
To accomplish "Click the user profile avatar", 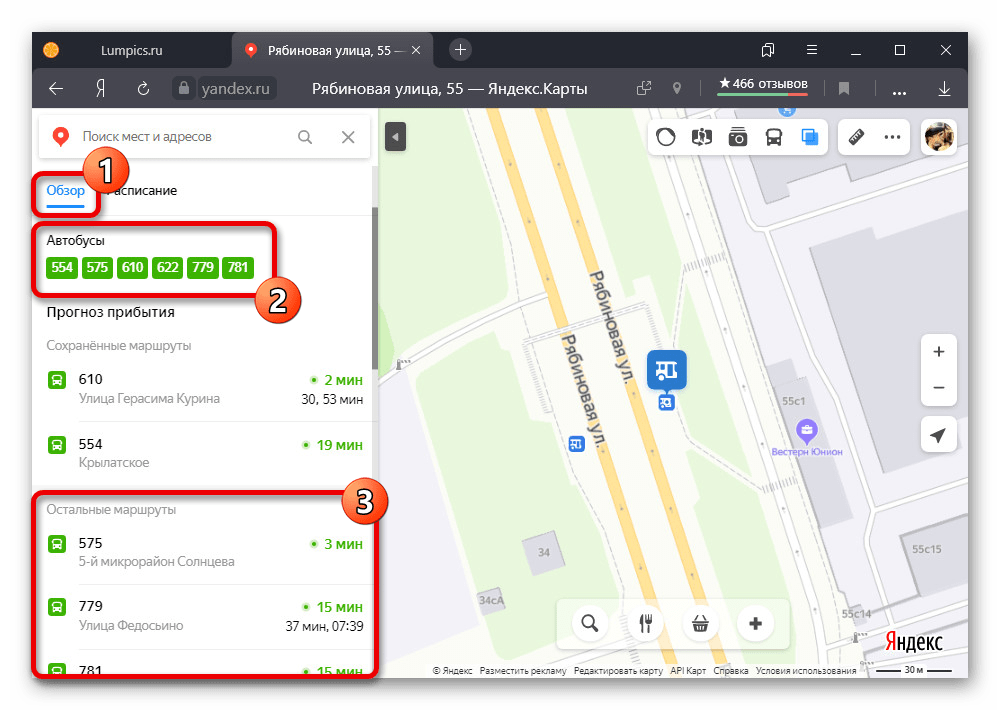I will [938, 137].
